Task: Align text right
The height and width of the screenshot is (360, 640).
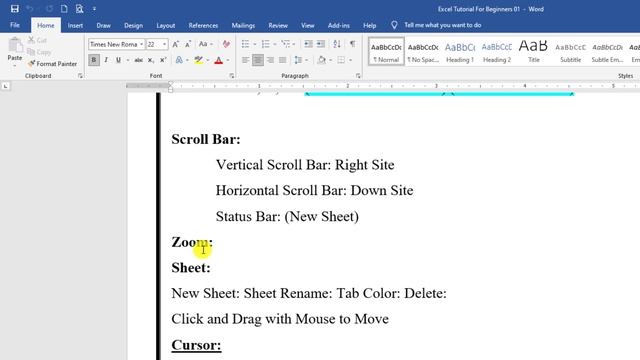Action: click(270, 60)
